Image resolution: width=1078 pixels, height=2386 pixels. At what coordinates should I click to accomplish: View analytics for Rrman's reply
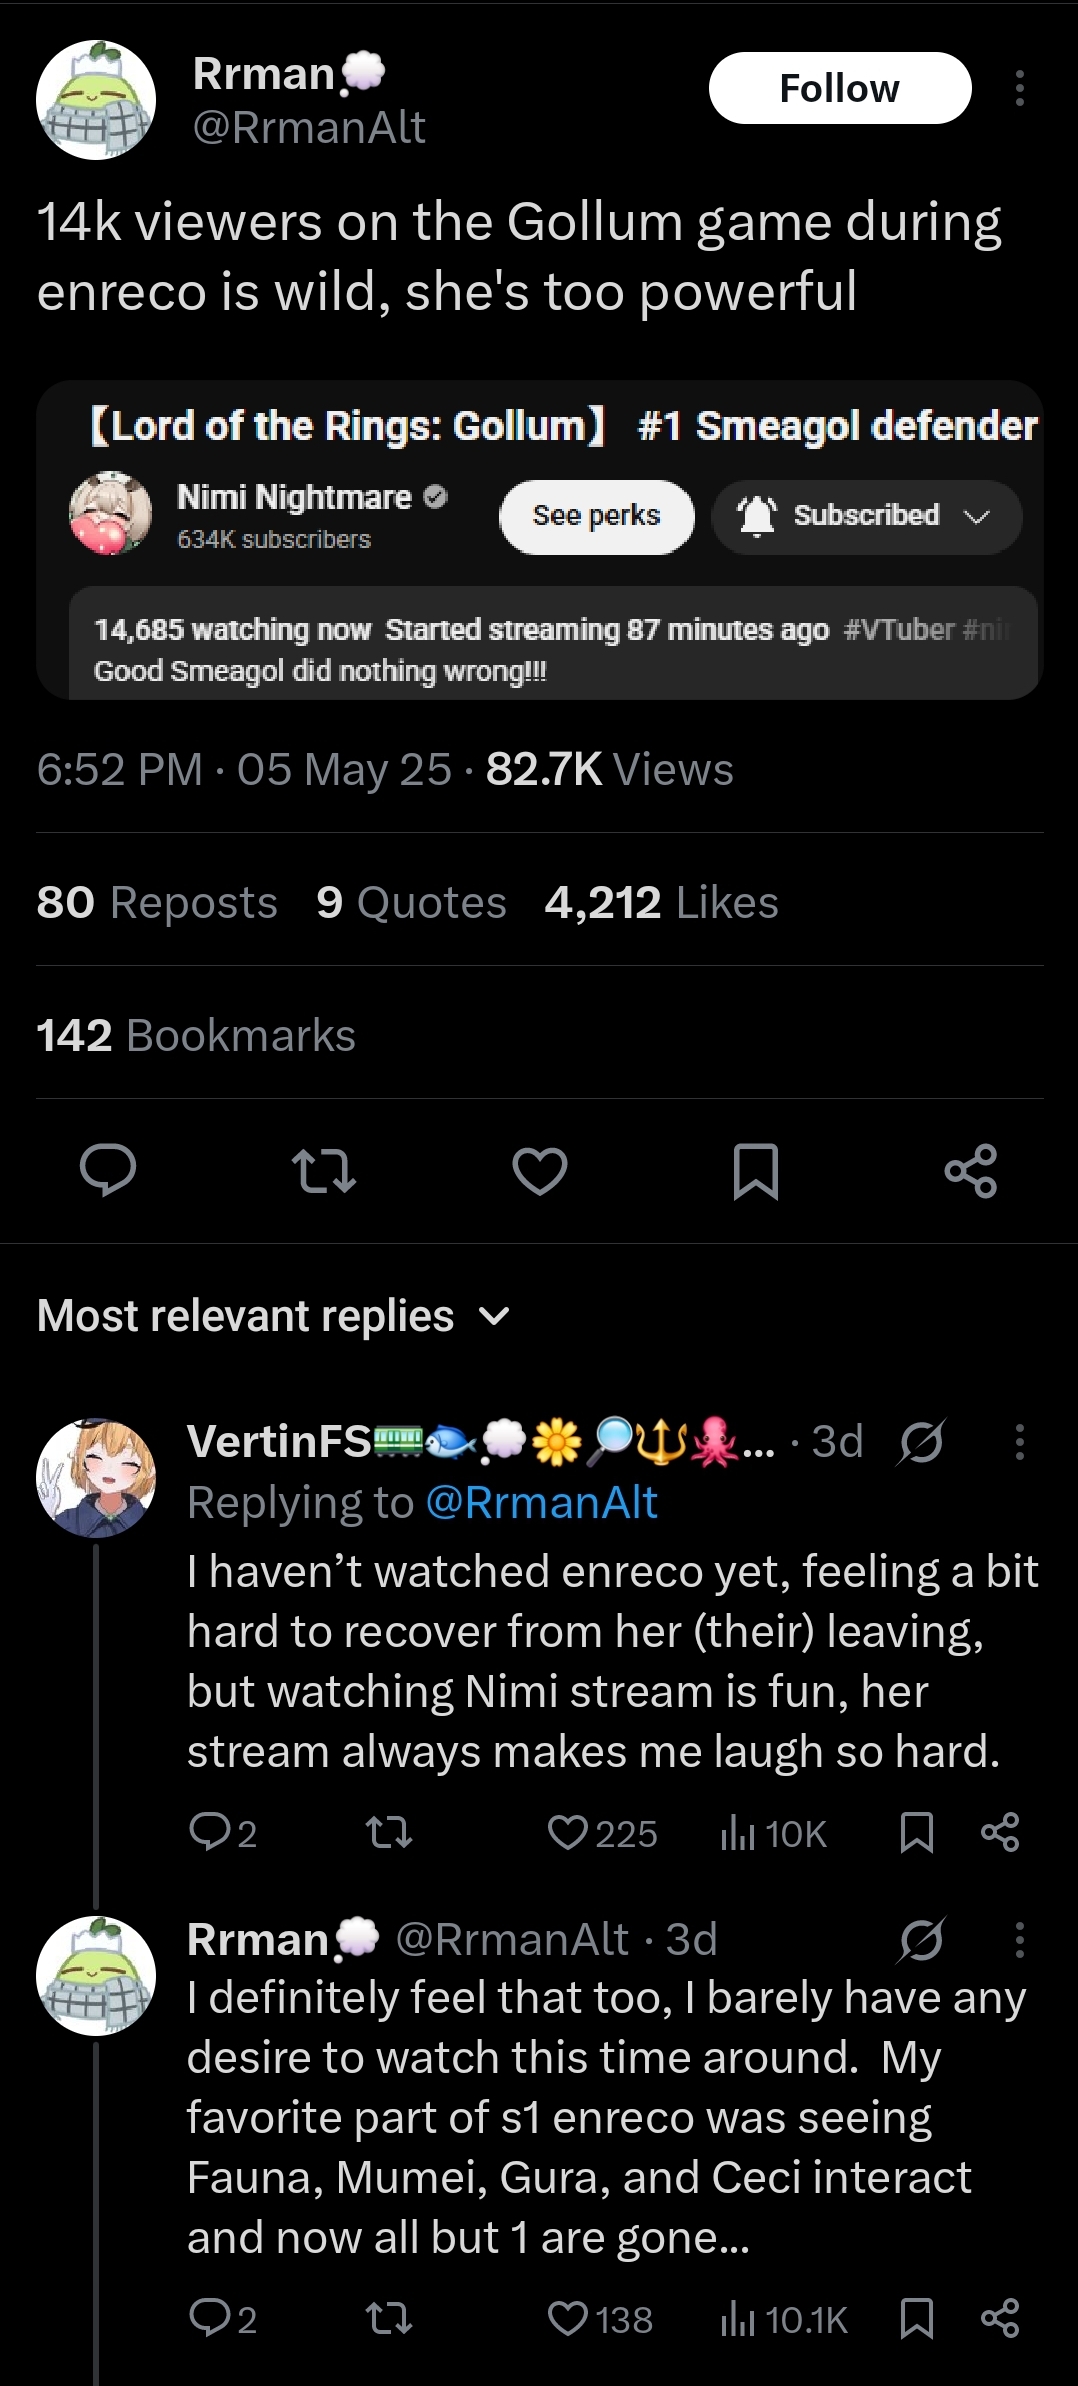[784, 2320]
